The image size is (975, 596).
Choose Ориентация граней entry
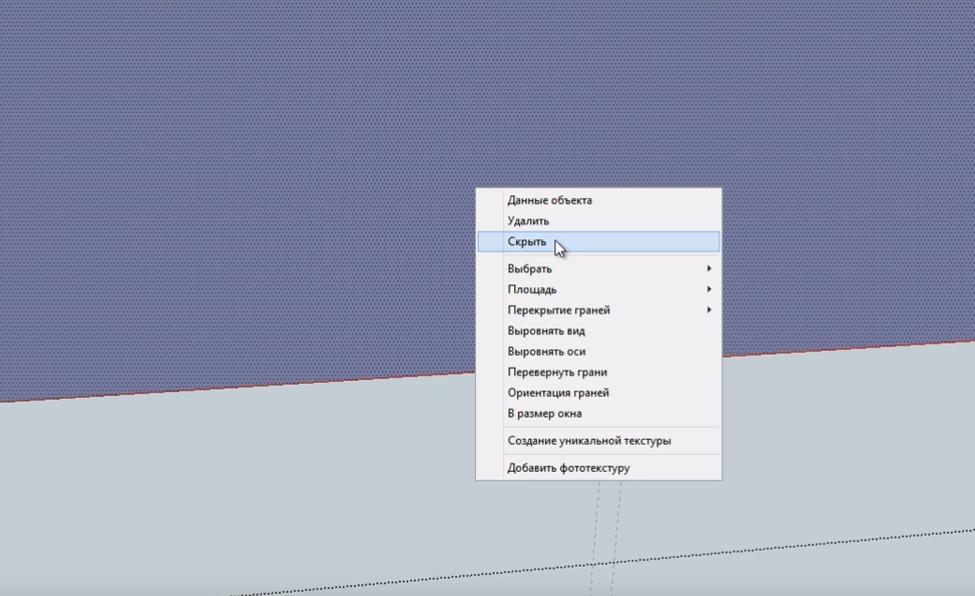(558, 393)
